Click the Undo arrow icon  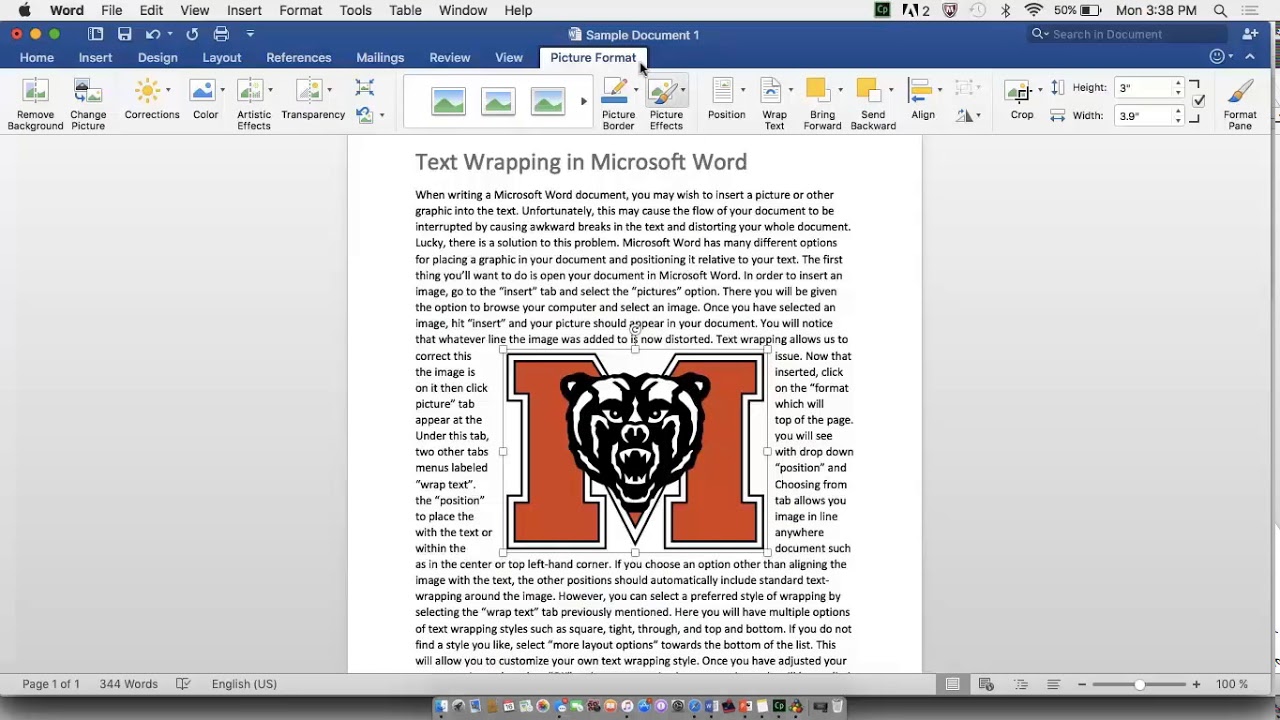pos(153,34)
